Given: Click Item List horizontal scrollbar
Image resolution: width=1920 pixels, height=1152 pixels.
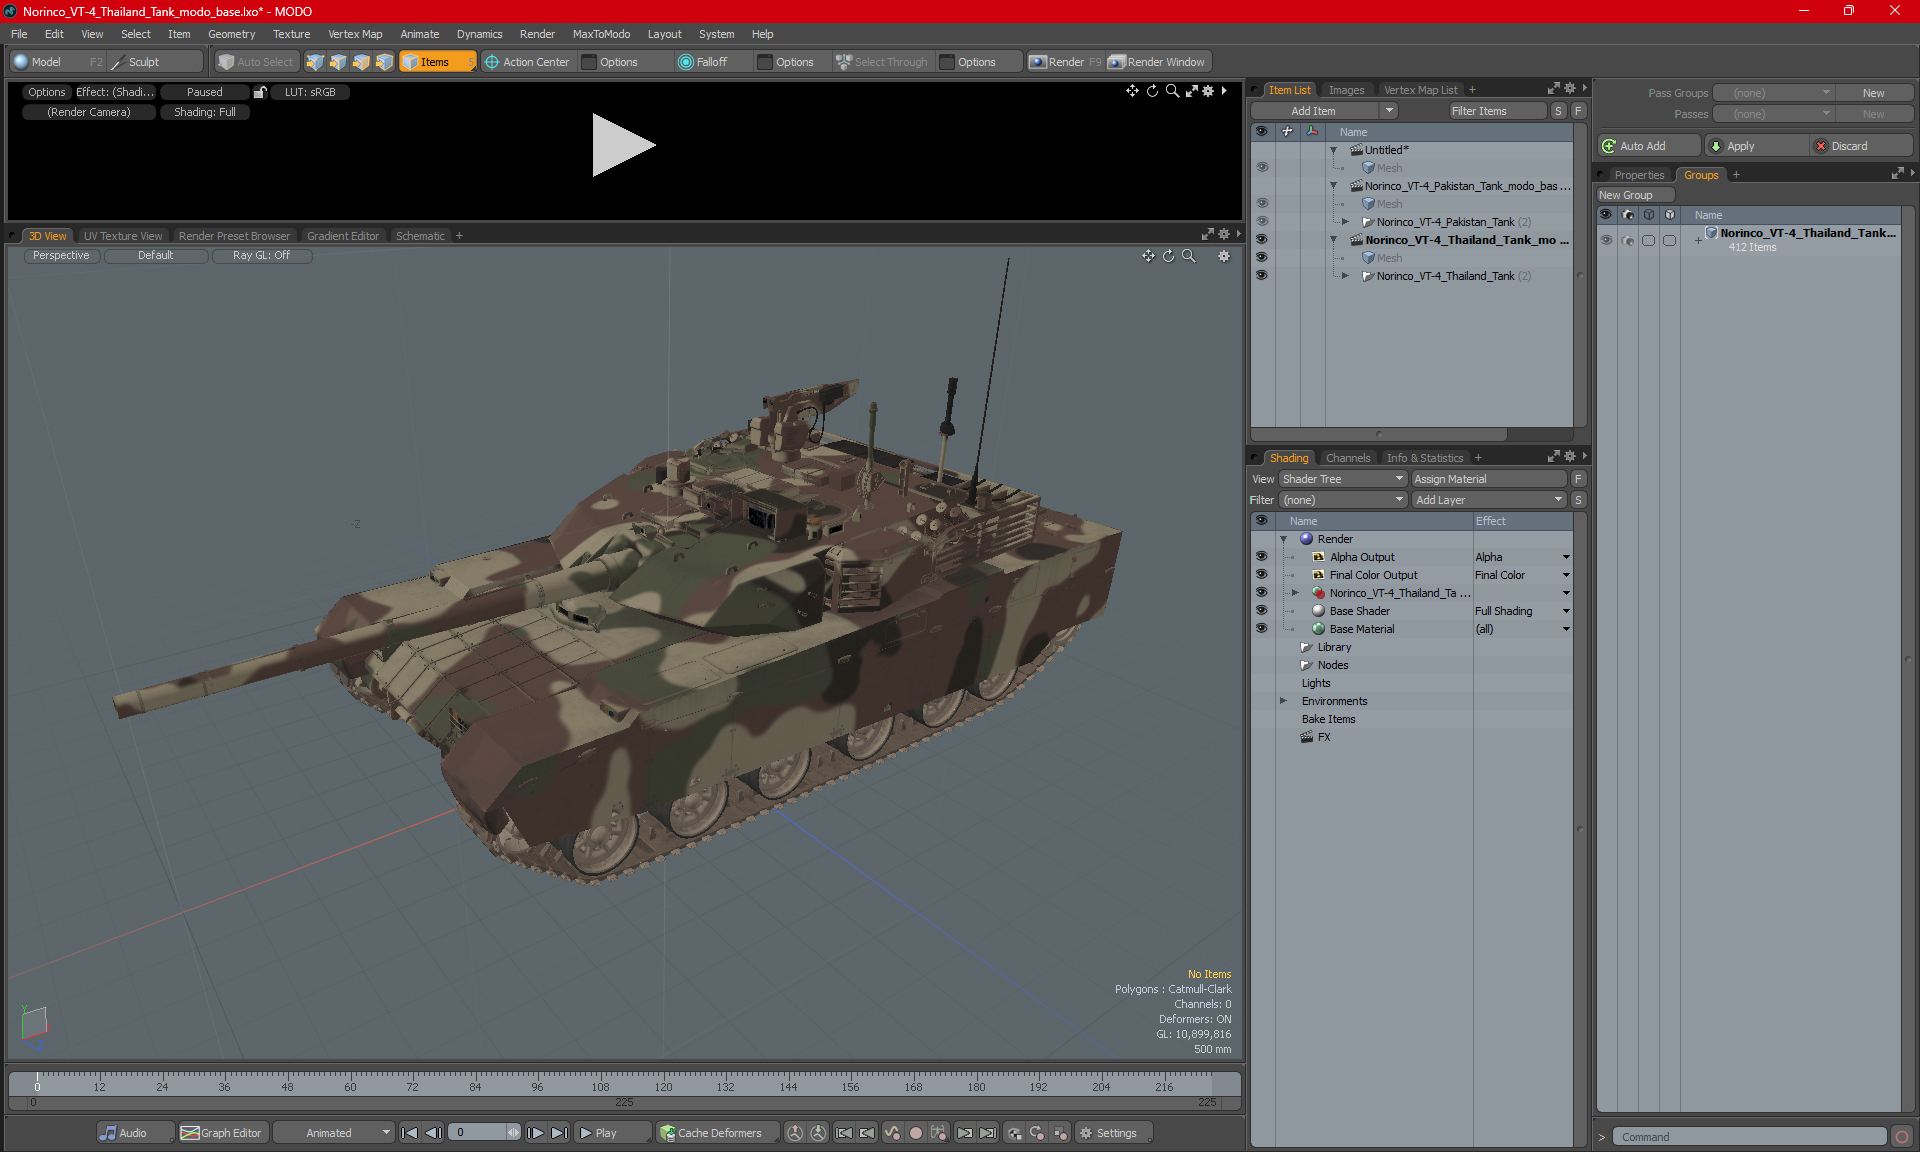Looking at the screenshot, I should (1379, 434).
